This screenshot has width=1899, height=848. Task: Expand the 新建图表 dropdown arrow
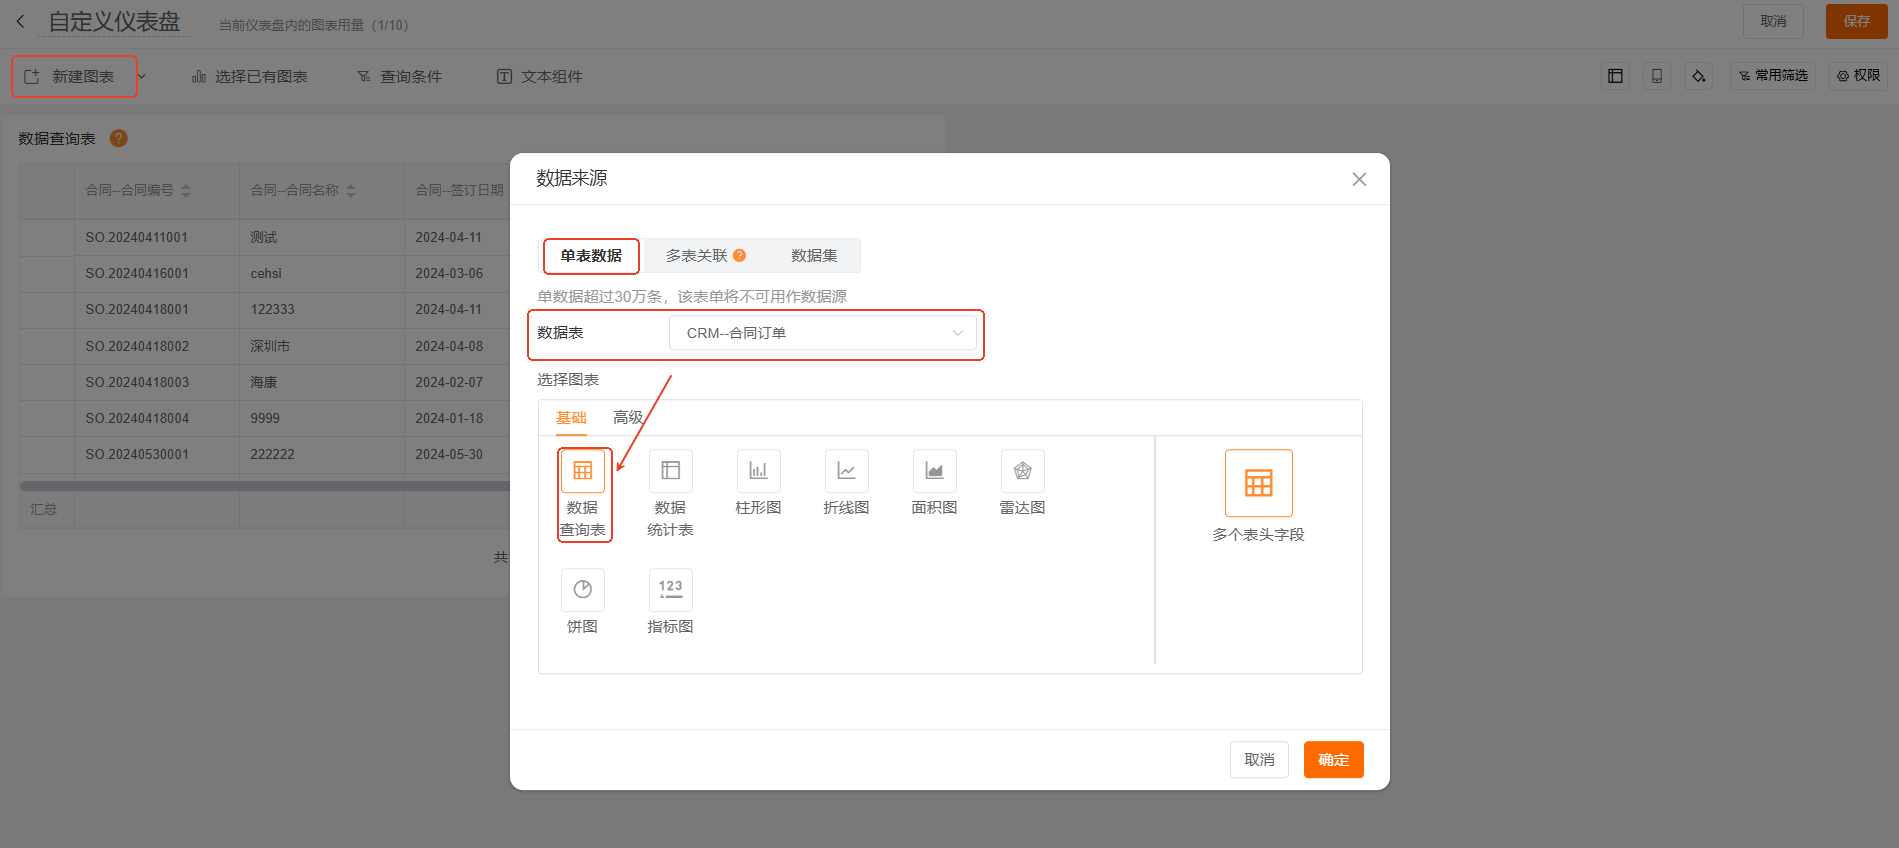click(x=142, y=77)
